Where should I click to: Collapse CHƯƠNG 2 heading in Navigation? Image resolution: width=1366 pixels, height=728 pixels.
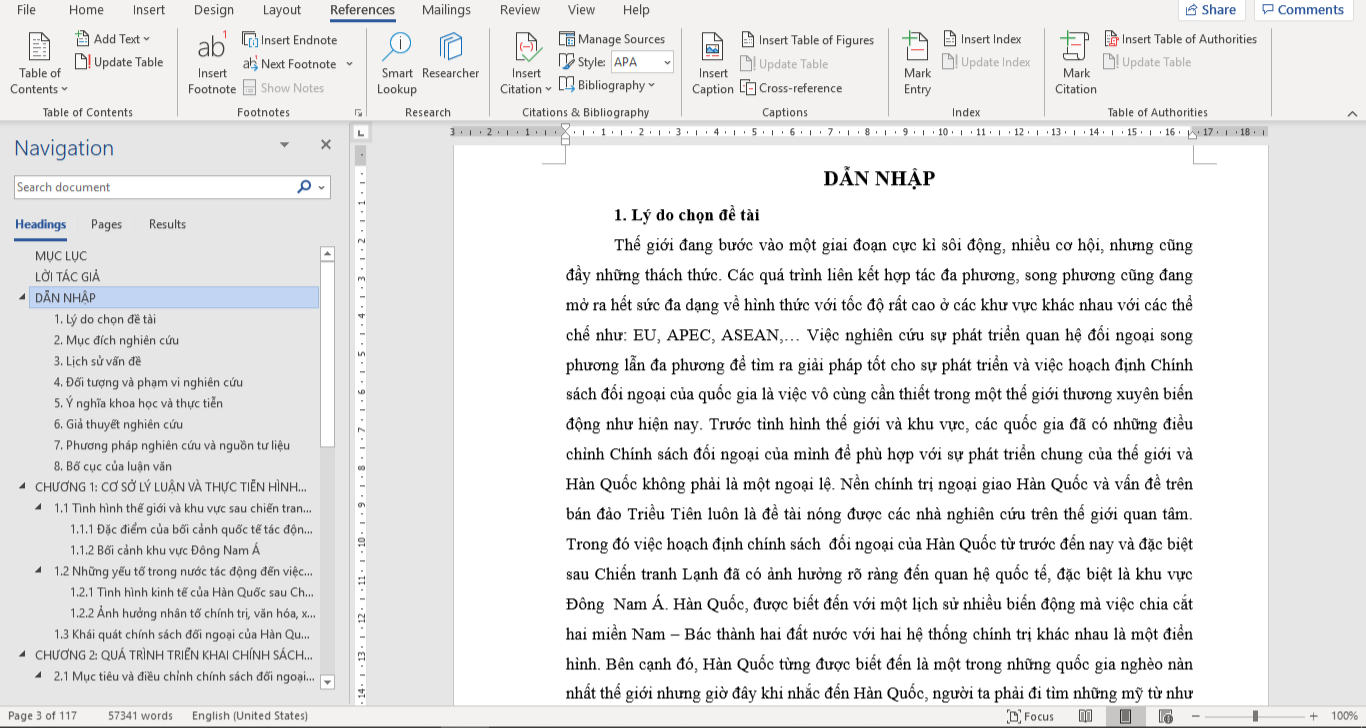click(x=23, y=655)
